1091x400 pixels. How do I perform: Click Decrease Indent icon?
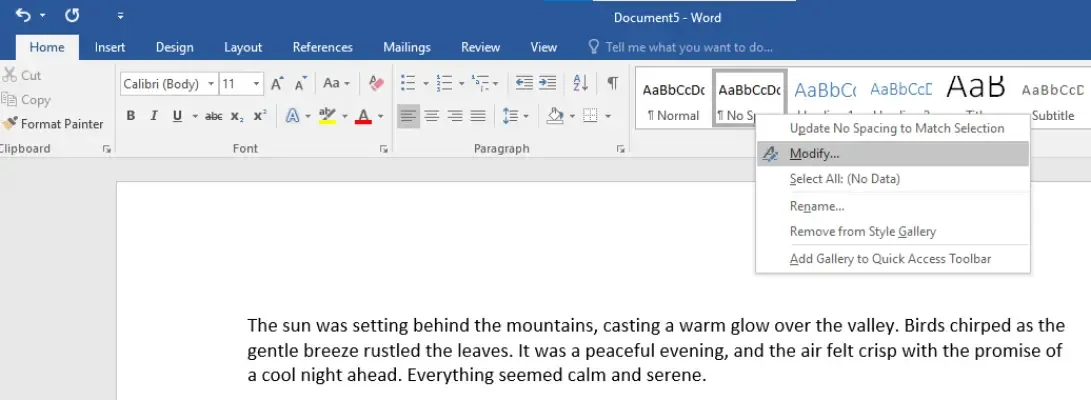(x=524, y=83)
